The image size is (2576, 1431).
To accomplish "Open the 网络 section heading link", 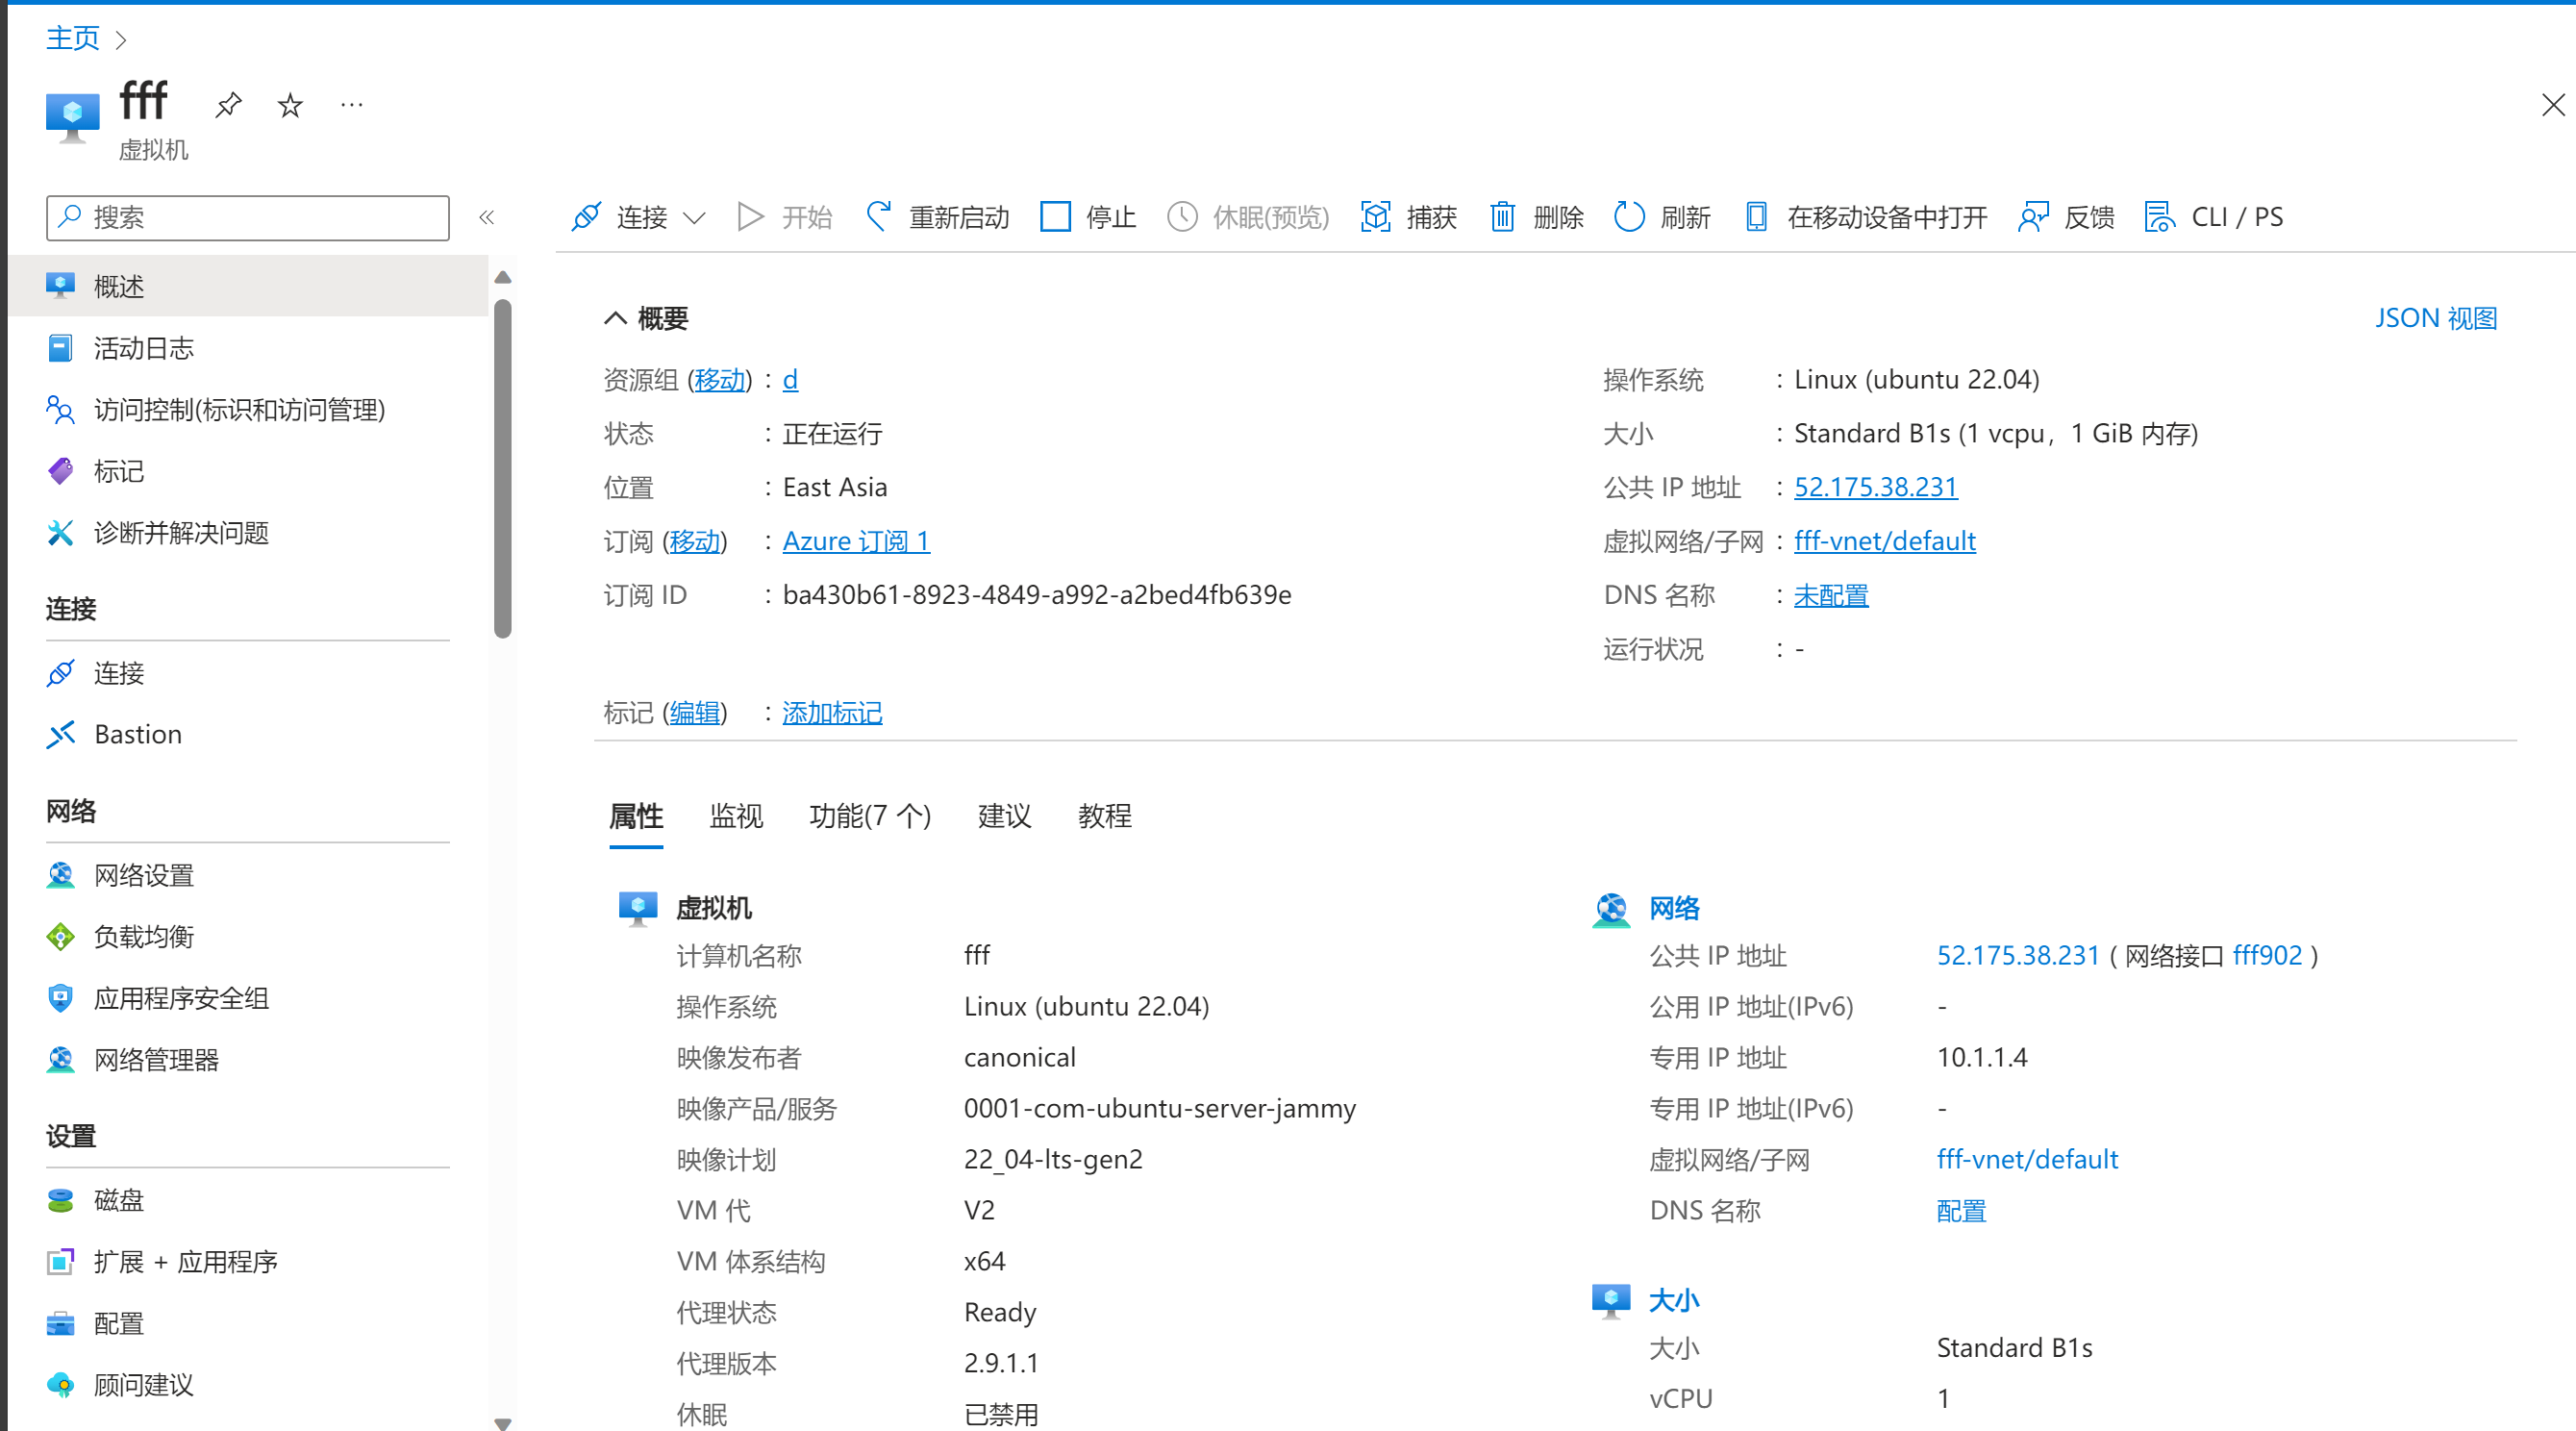I will point(1674,908).
